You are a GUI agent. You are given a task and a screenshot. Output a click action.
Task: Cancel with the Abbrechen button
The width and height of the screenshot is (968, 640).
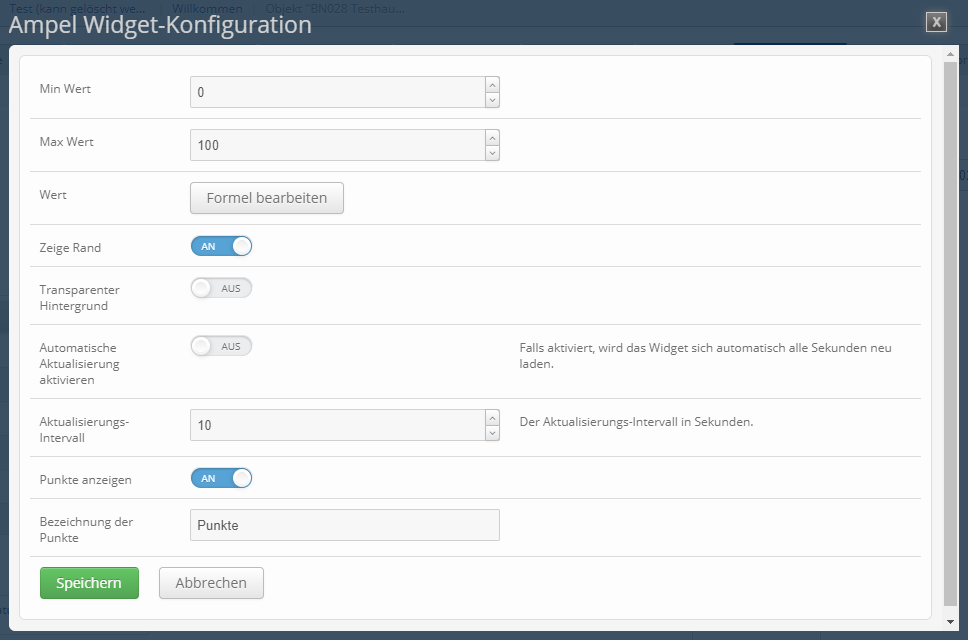(211, 583)
